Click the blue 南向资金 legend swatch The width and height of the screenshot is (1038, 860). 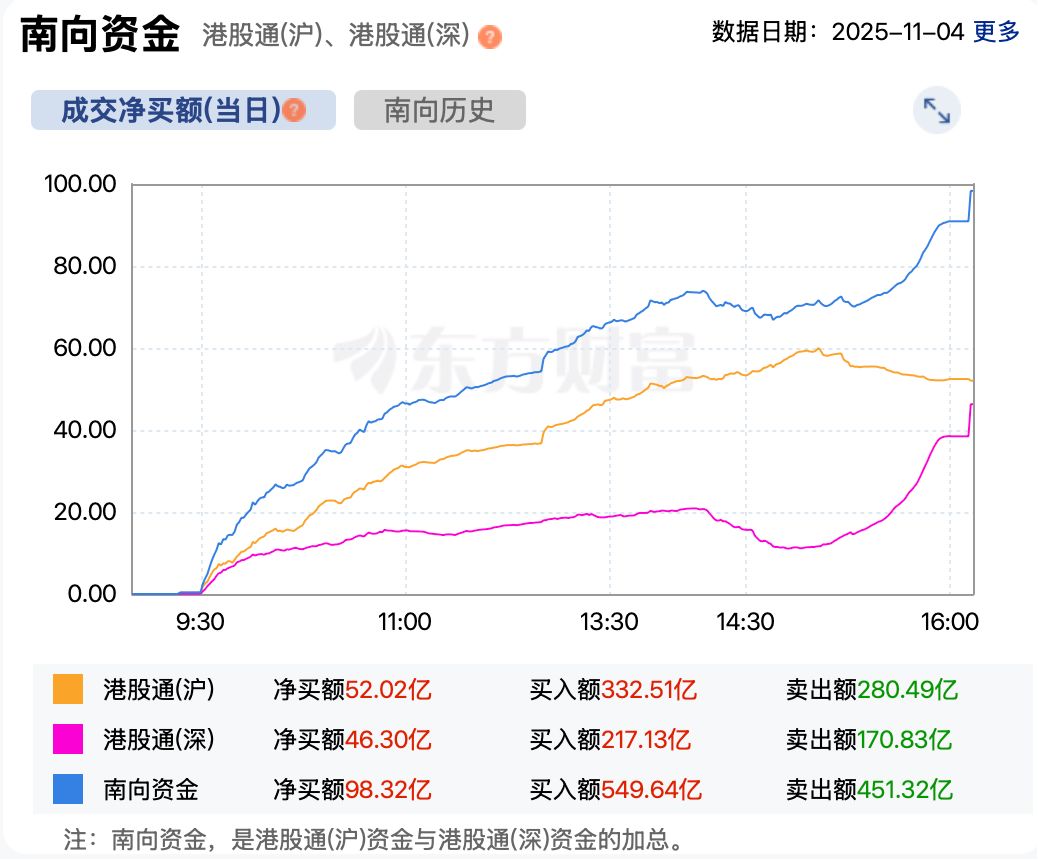(x=68, y=790)
